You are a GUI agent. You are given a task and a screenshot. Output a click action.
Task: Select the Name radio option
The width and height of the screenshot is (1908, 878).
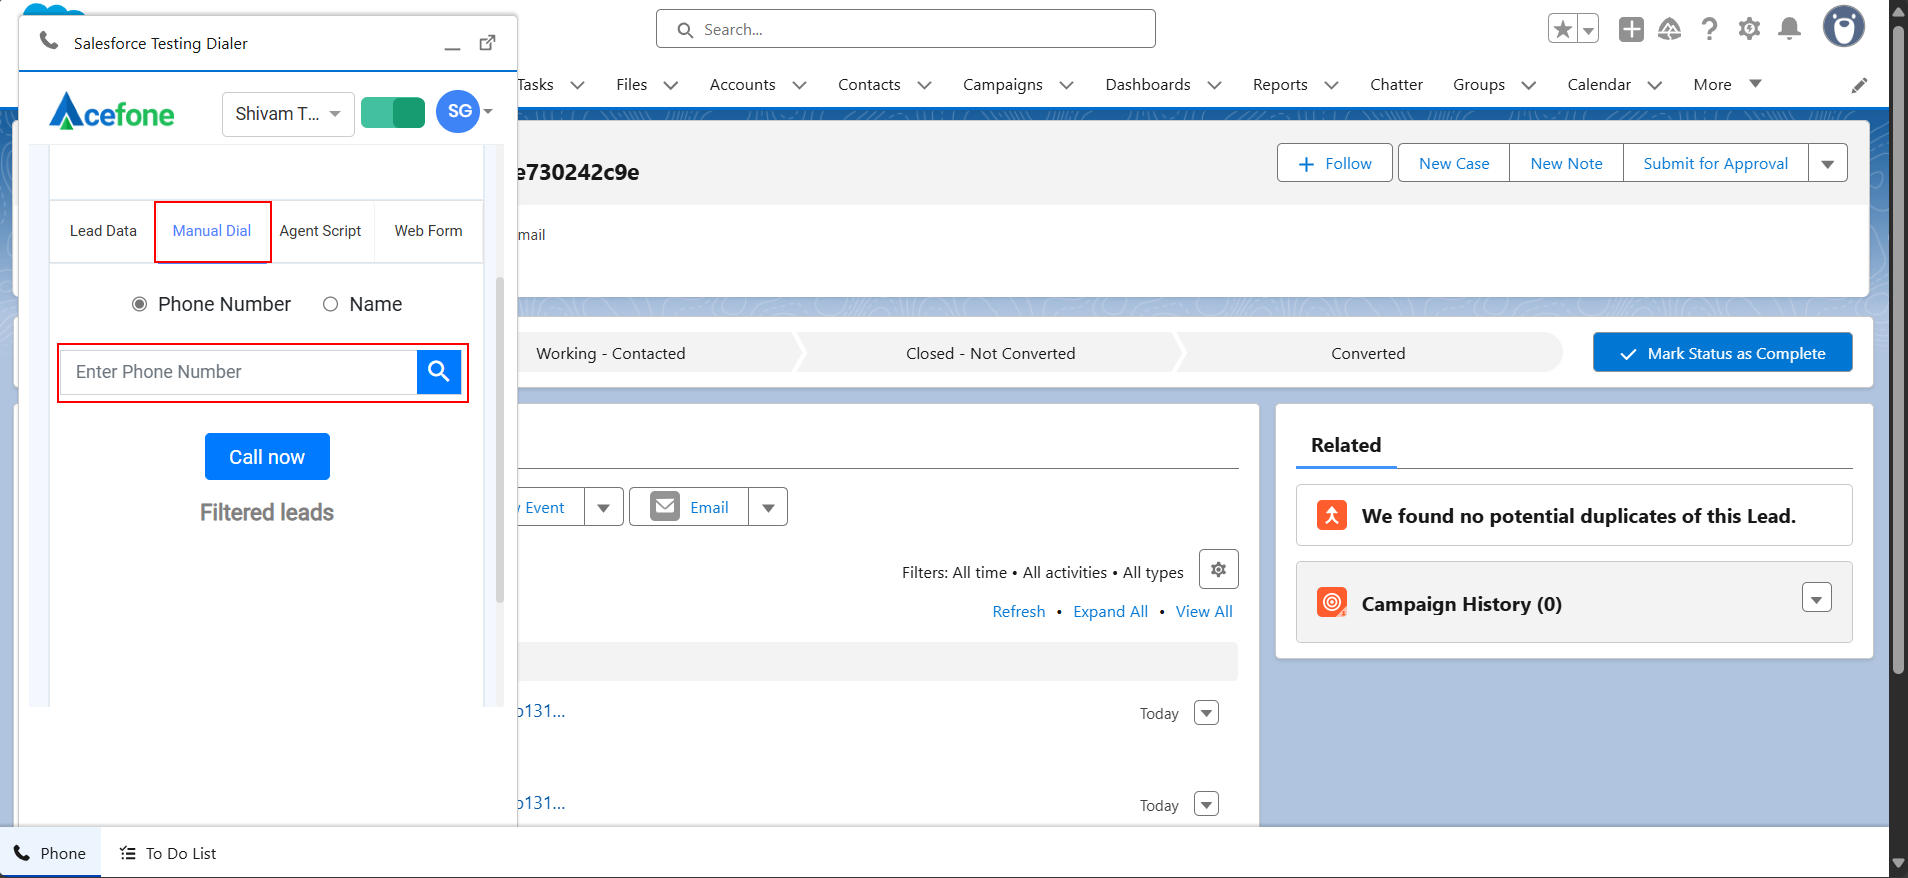click(x=330, y=304)
